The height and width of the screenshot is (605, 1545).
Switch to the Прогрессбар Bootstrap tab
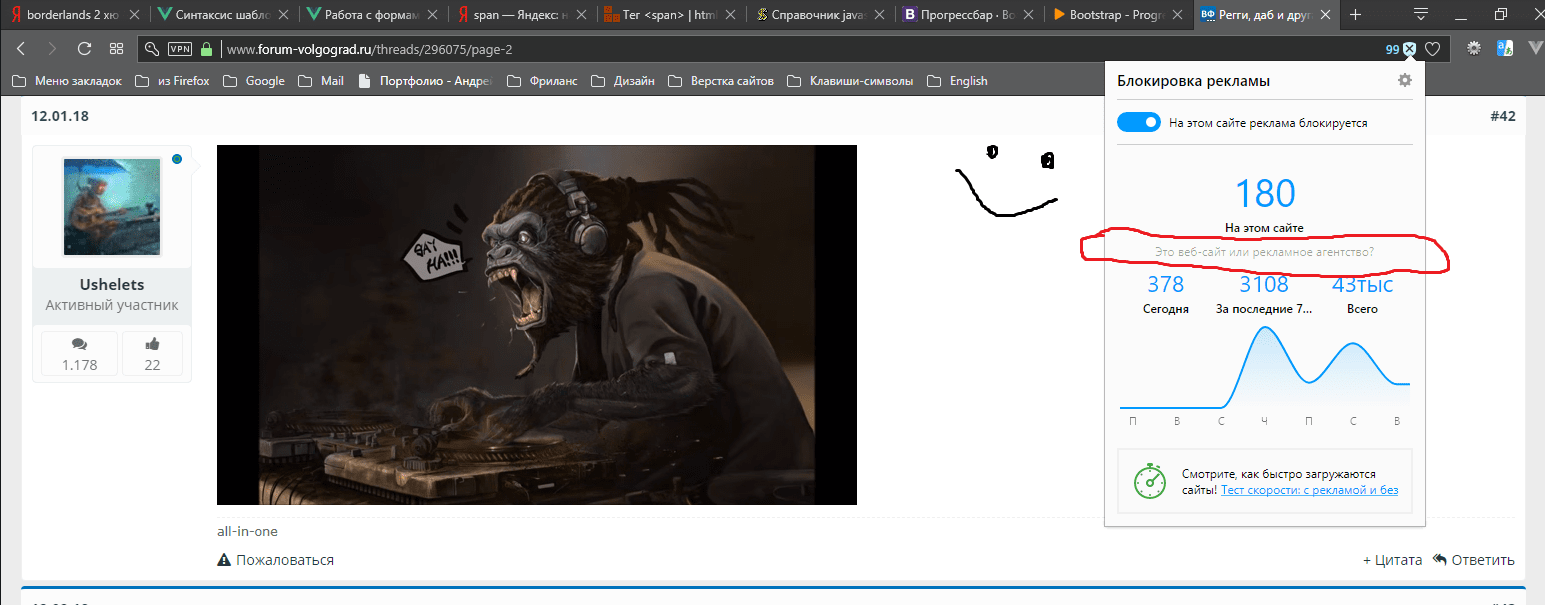(x=969, y=15)
